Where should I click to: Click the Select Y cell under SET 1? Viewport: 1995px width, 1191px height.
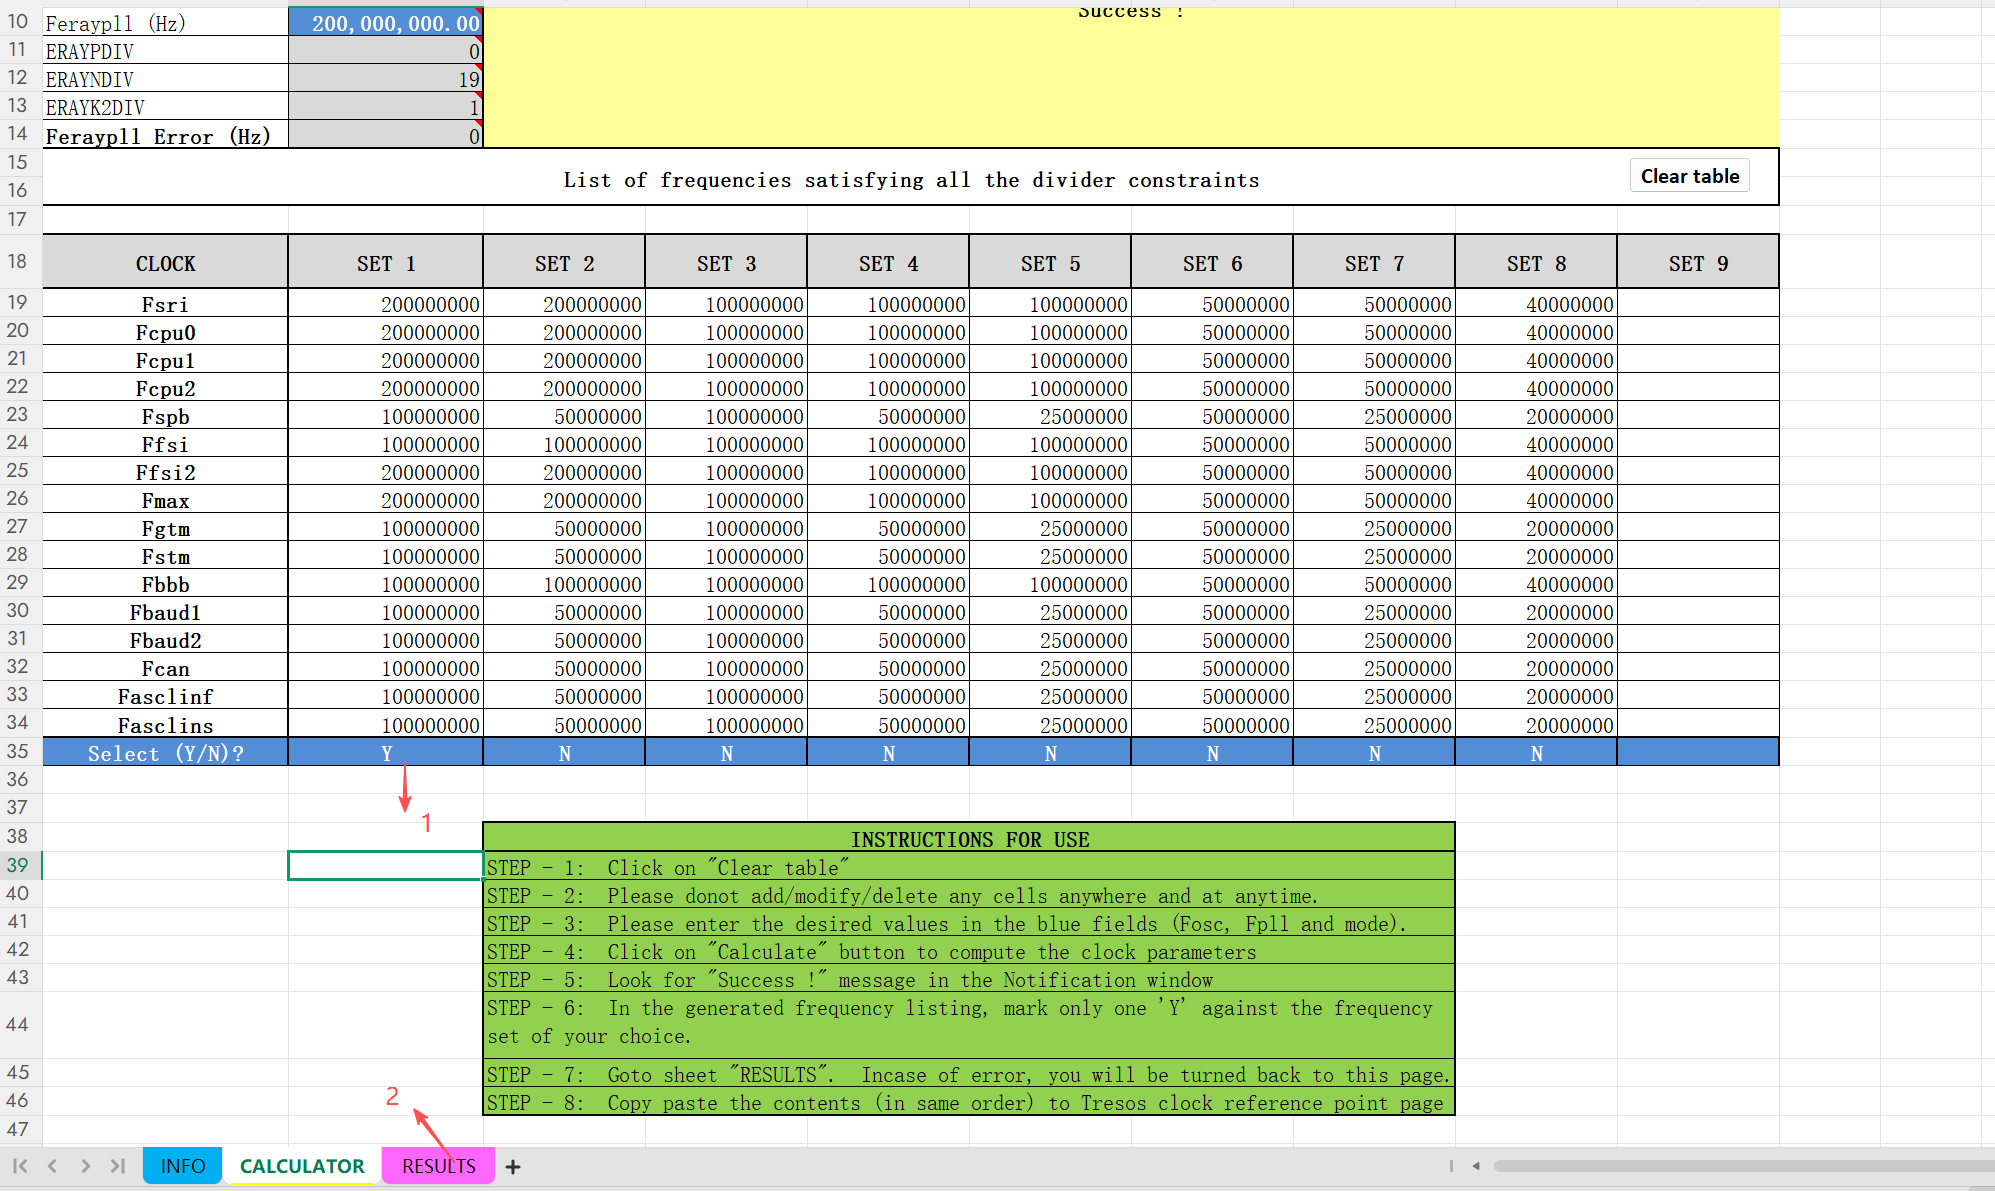coord(386,753)
